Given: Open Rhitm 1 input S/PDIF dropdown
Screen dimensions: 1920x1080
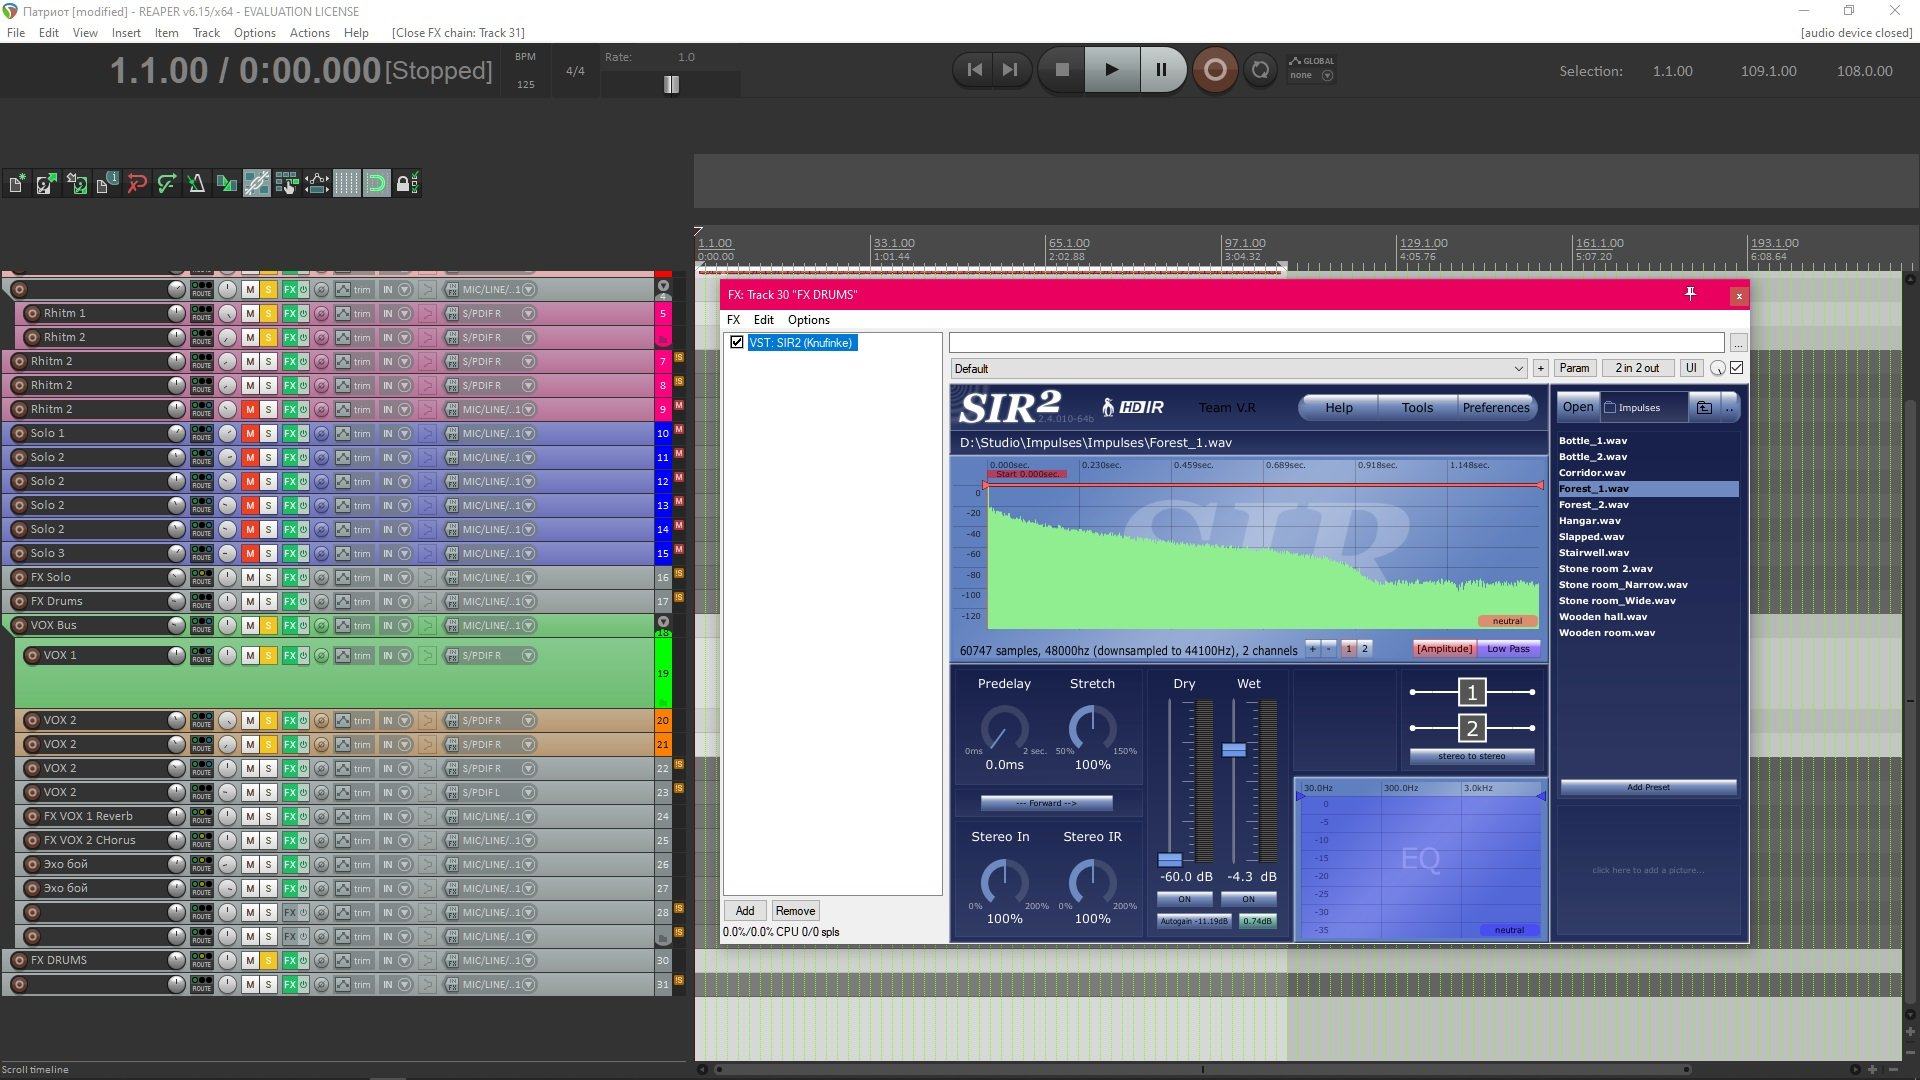Looking at the screenshot, I should (528, 314).
